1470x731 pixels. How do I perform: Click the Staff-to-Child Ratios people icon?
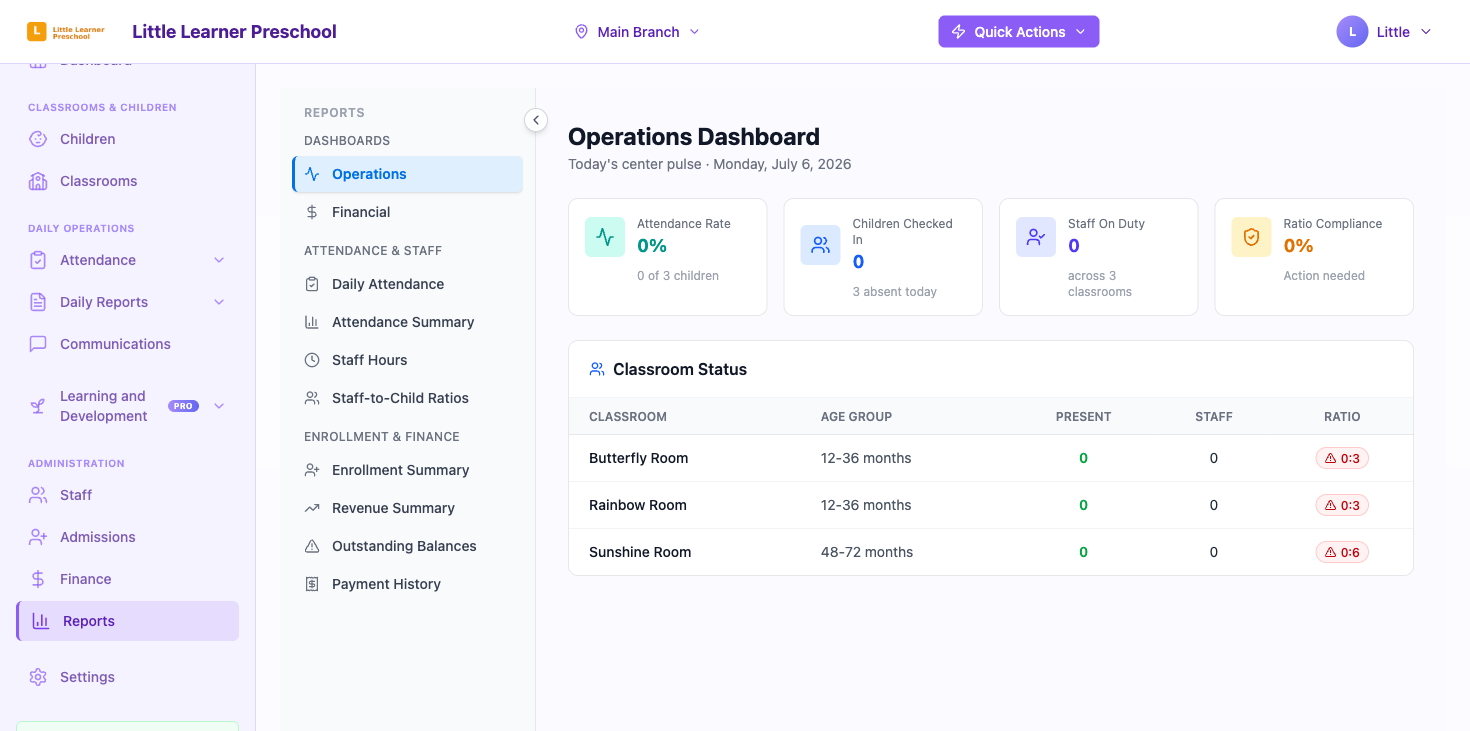[x=312, y=398]
